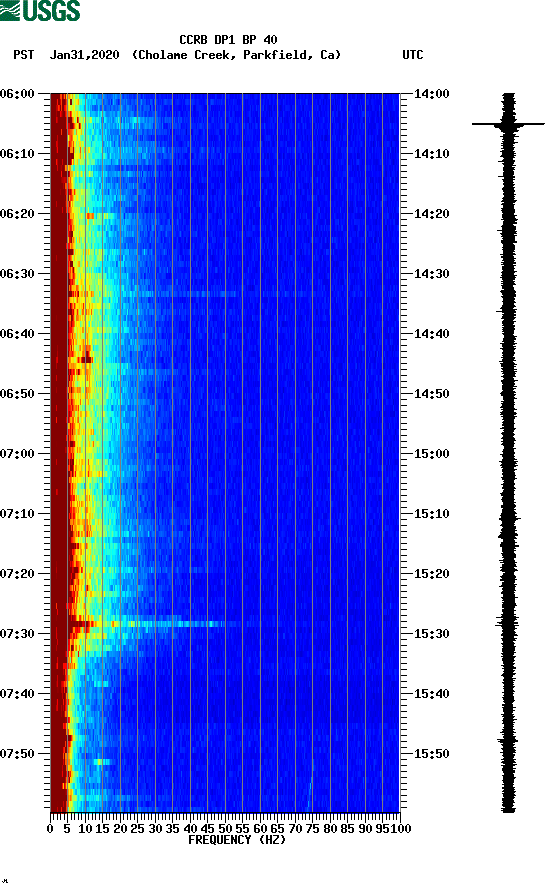552x892 pixels.
Task: Click the seismogram waveform trace at 15:00 UTC
Action: [509, 453]
